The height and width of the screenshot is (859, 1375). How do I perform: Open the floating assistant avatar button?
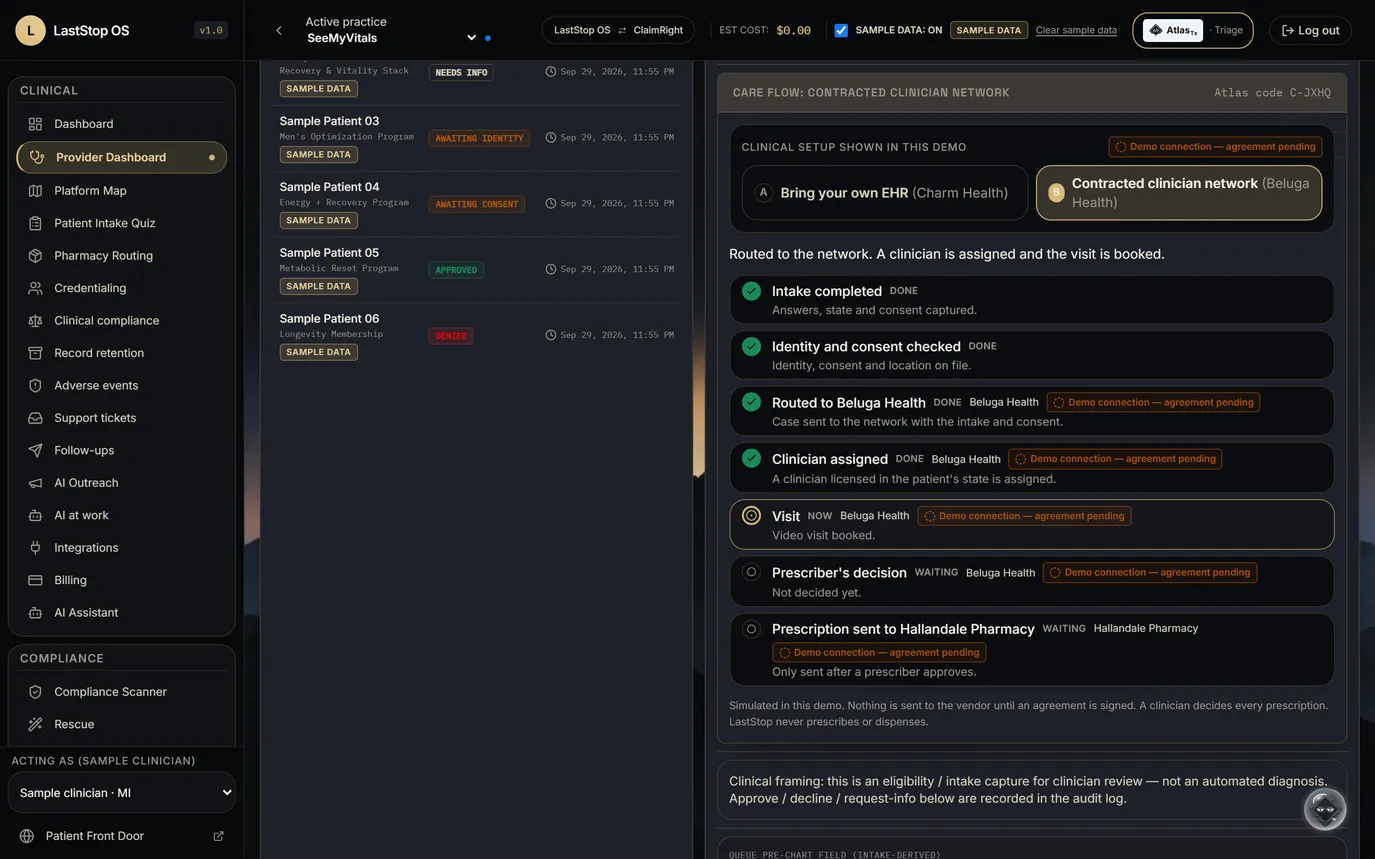1325,809
